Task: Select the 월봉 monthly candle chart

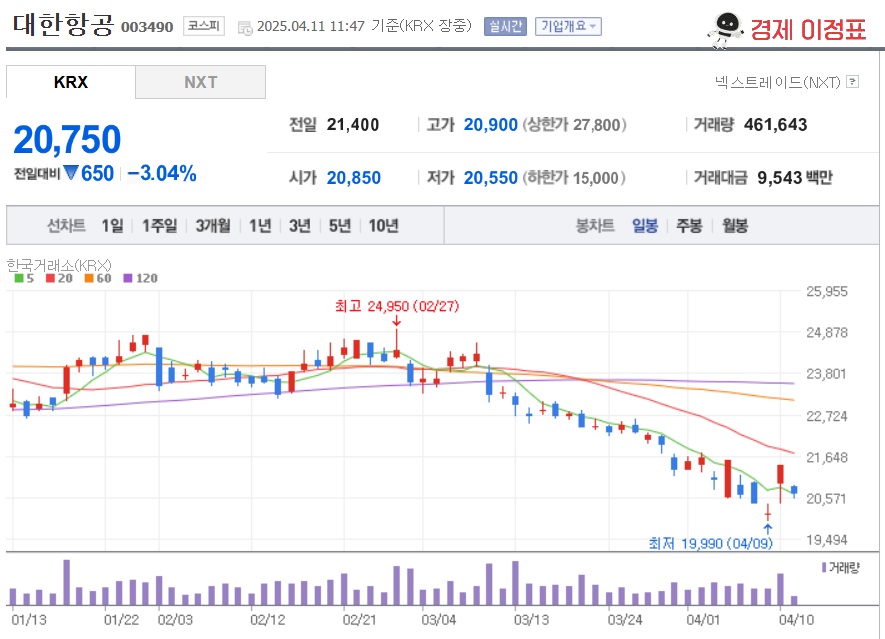Action: [x=735, y=226]
